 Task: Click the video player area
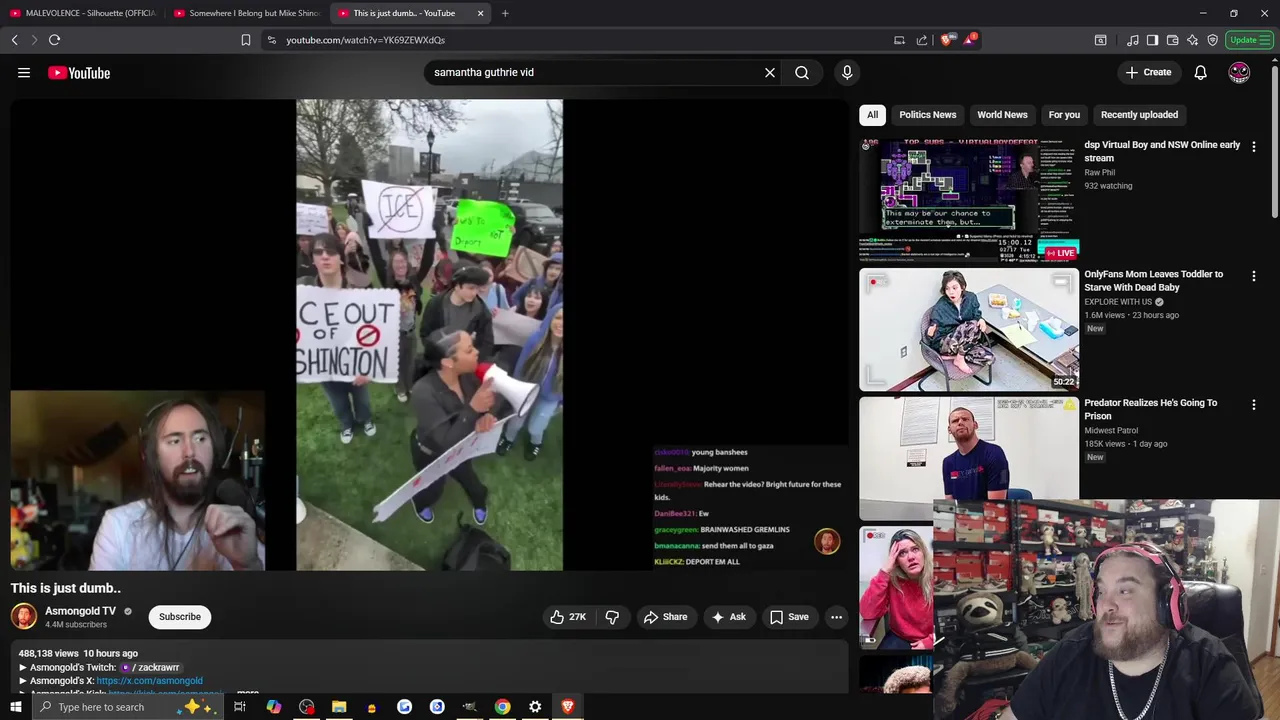(429, 335)
